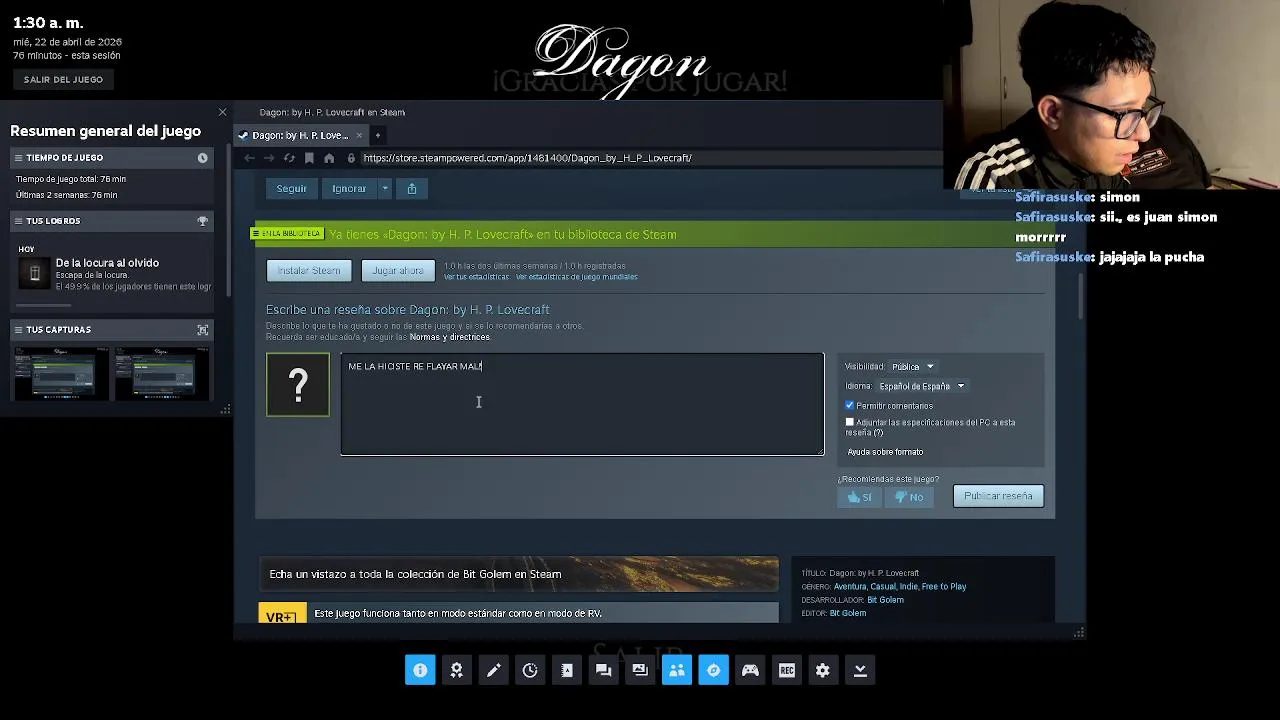Click the De la locura al olvido achievement
Image resolution: width=1280 pixels, height=720 pixels.
[x=113, y=274]
